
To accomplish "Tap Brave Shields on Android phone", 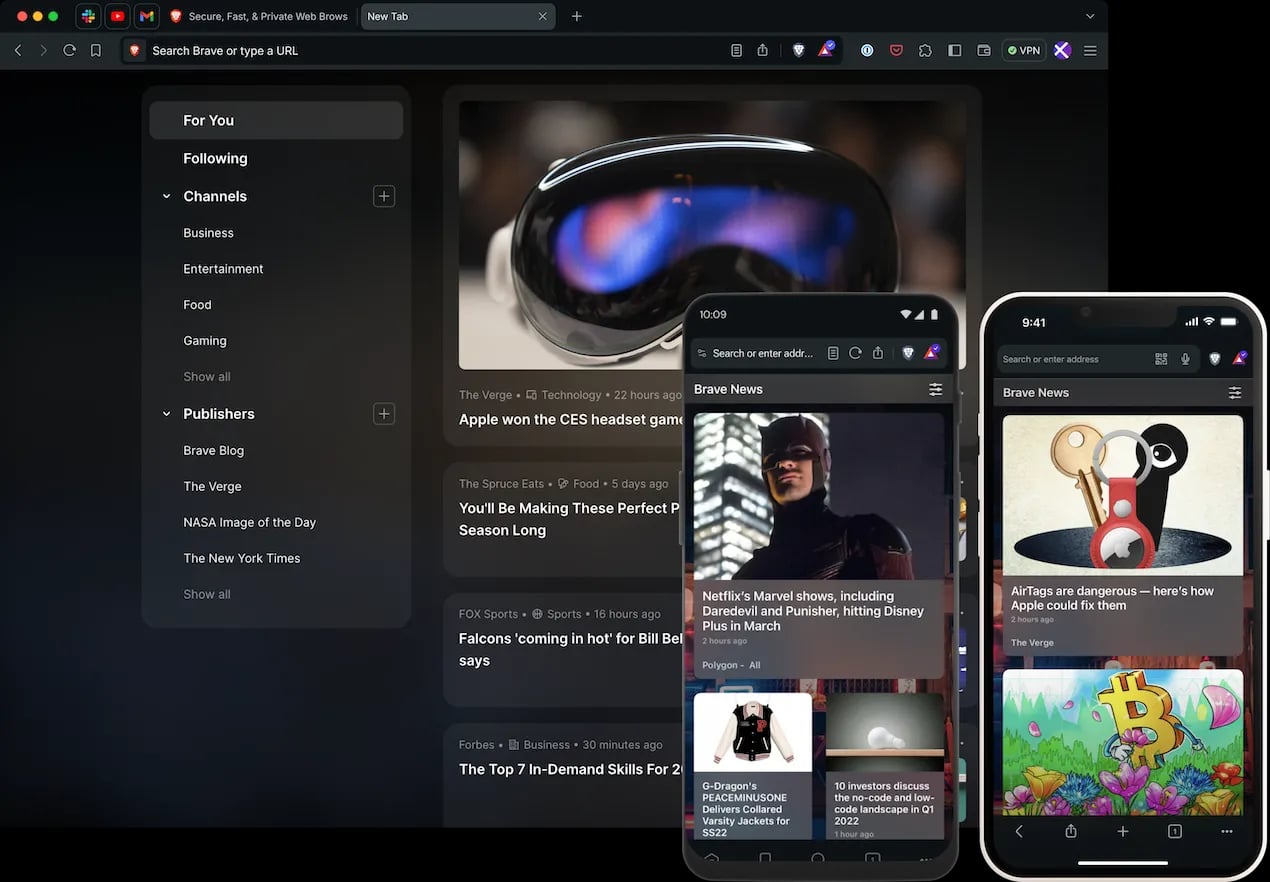I will point(908,353).
